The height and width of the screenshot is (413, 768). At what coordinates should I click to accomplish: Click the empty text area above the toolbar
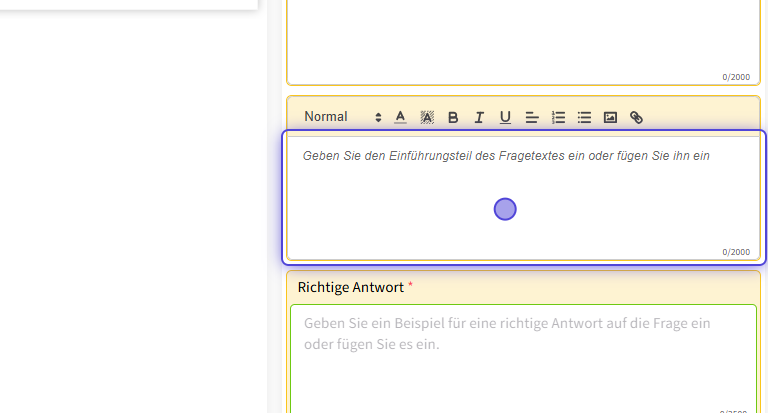pos(523,40)
